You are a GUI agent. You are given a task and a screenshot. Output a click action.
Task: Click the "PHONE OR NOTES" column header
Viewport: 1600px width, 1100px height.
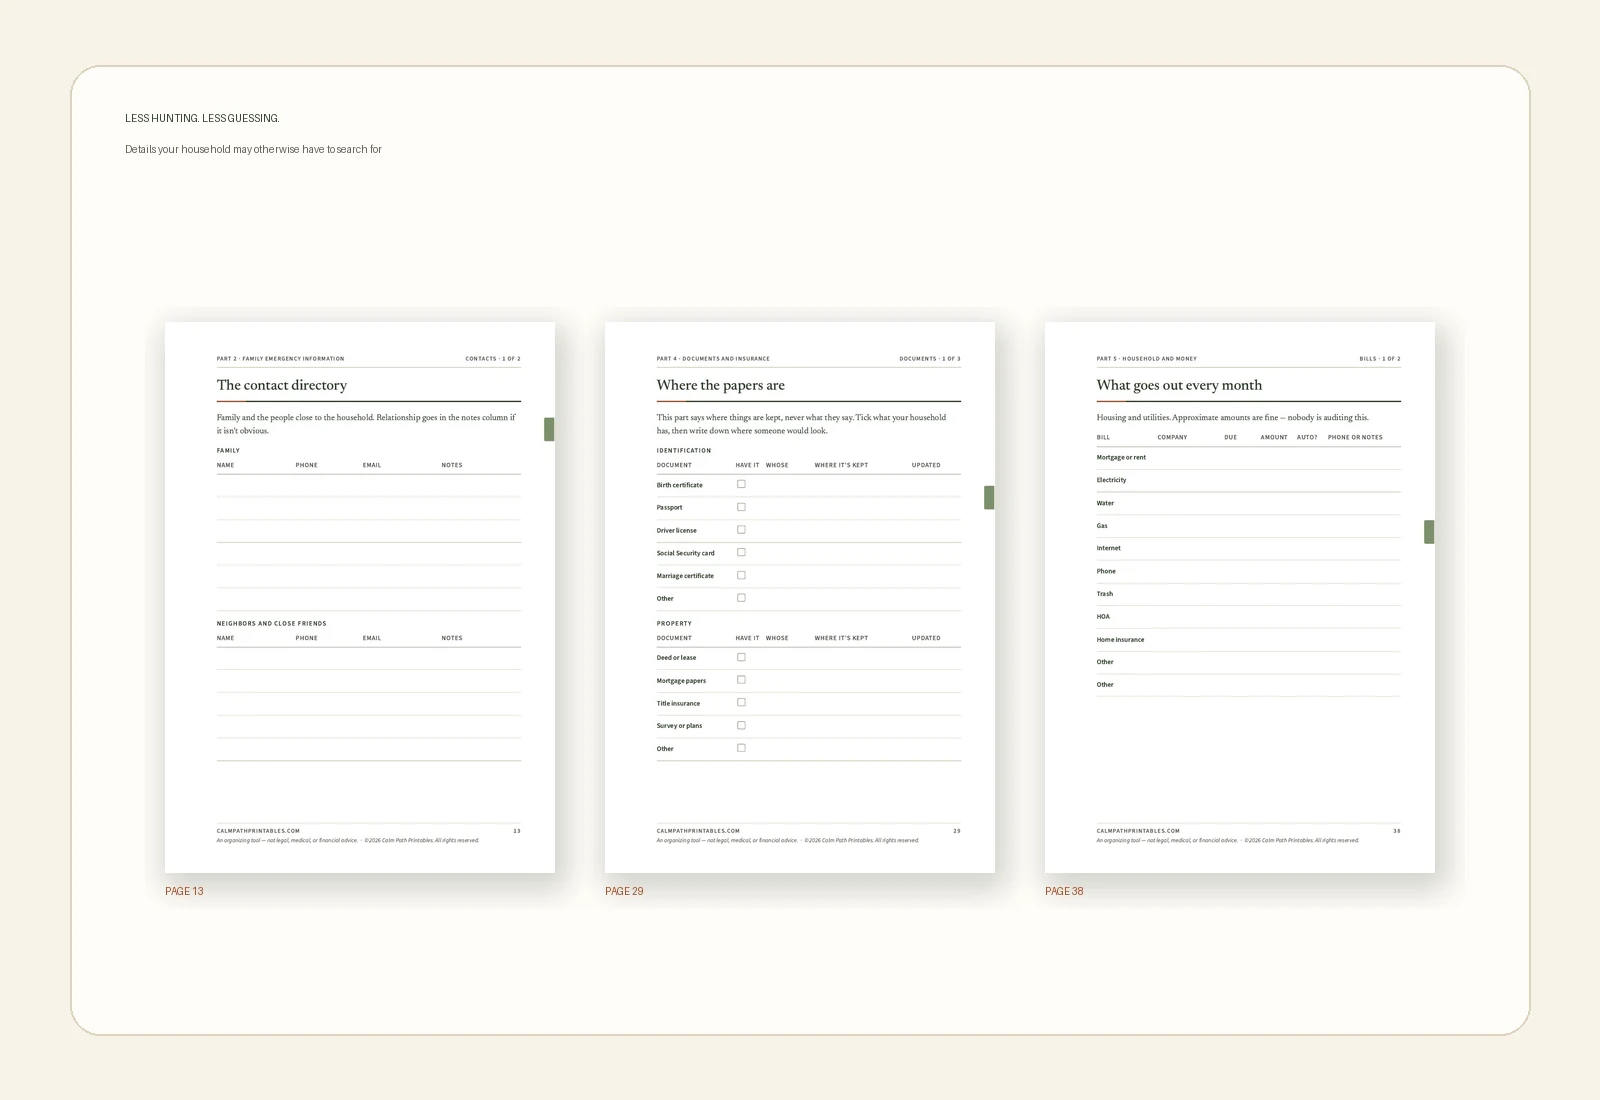coord(1355,437)
